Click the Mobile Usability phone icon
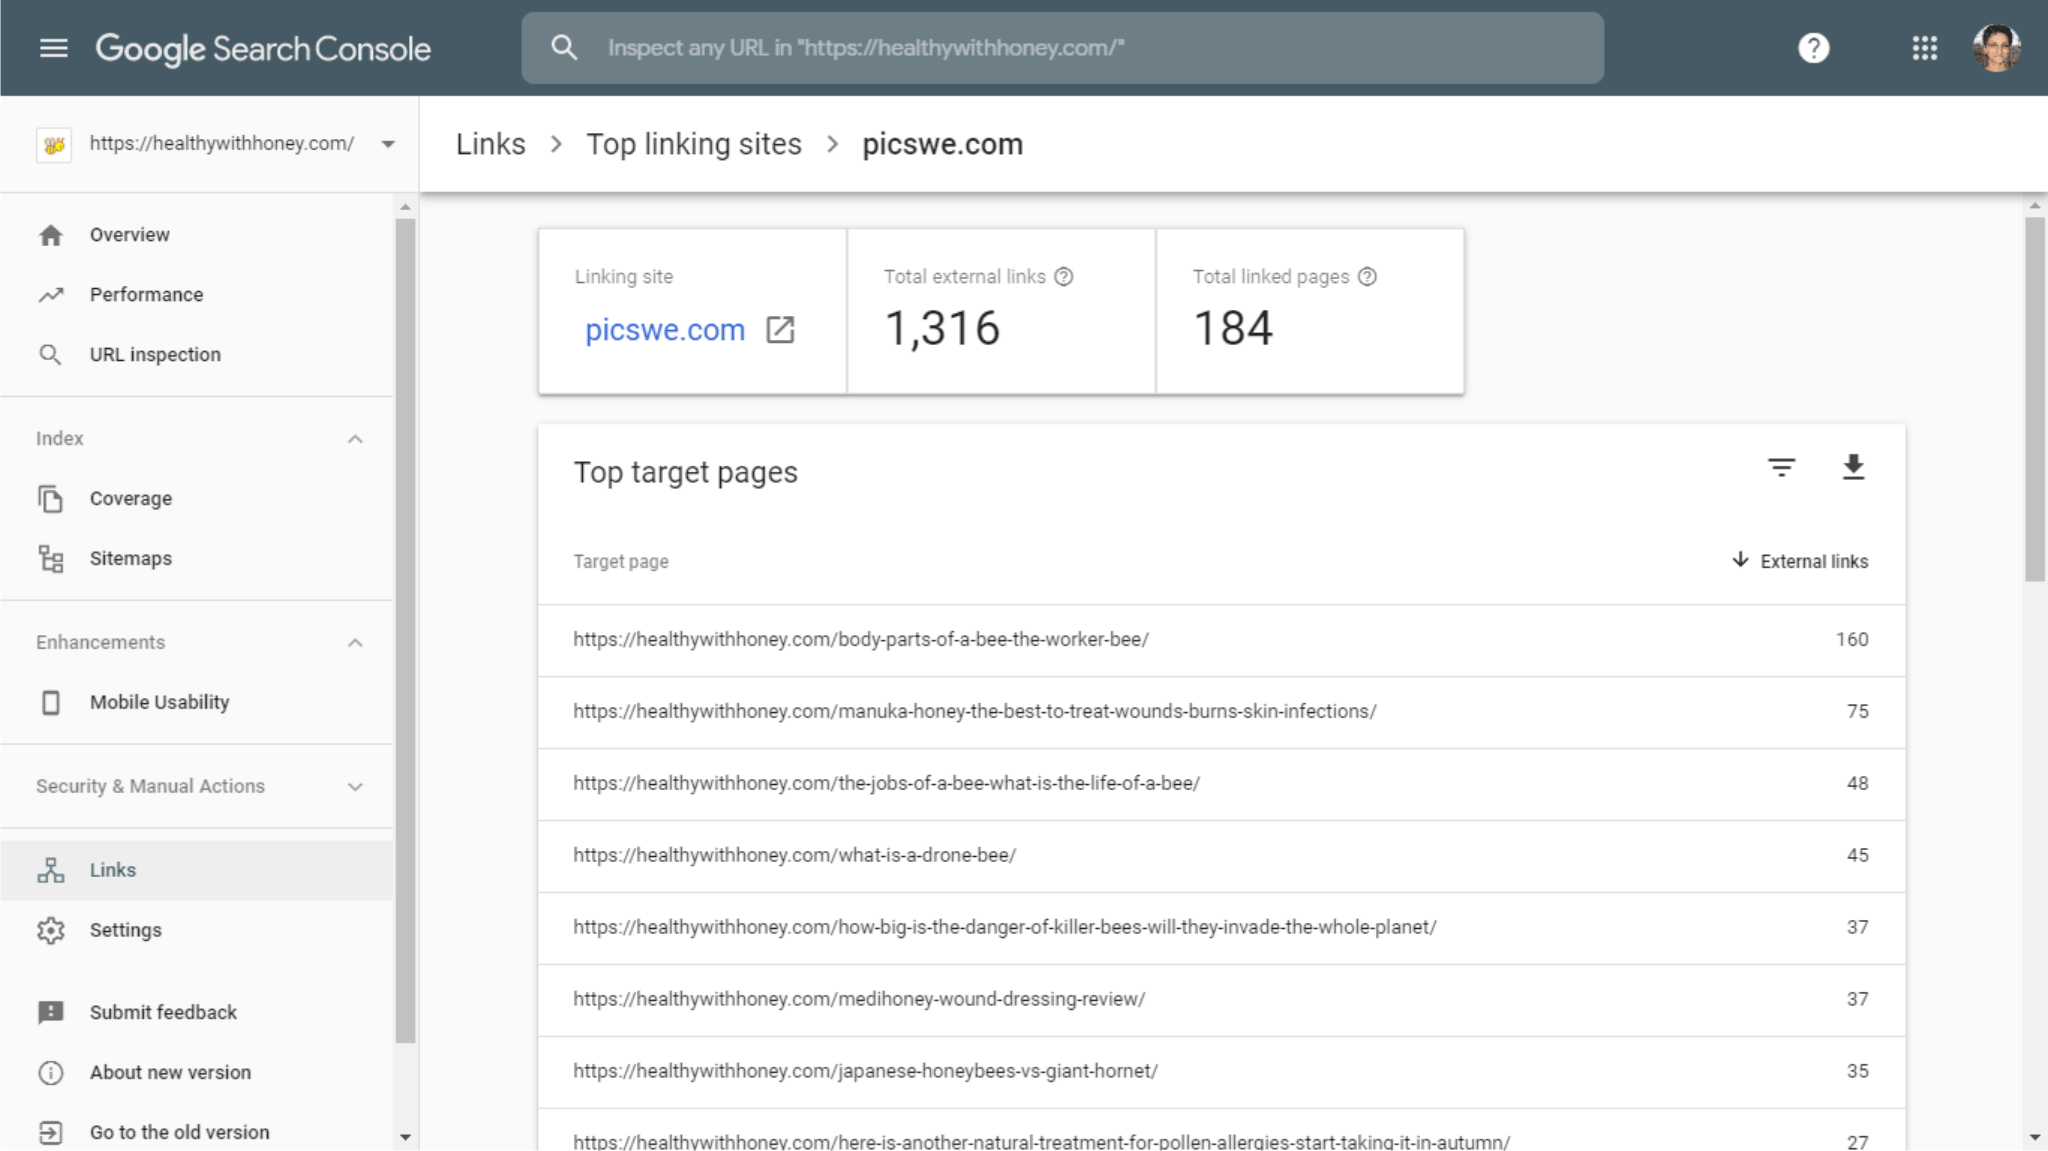 pos(51,703)
